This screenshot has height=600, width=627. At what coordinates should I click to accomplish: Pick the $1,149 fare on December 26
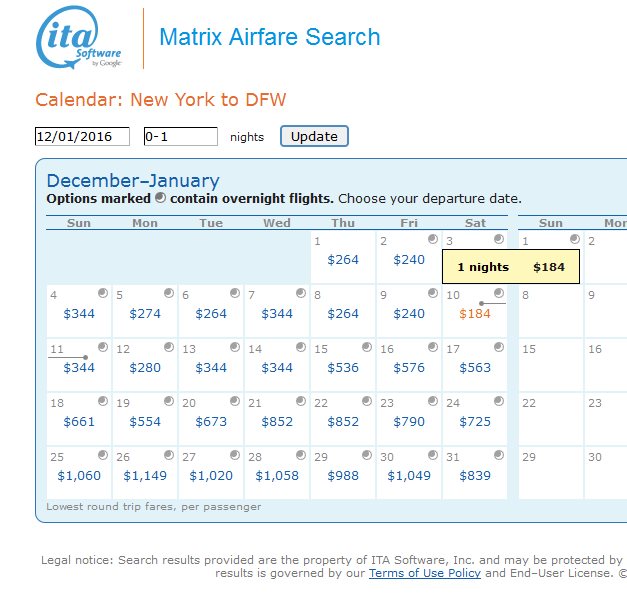(145, 476)
